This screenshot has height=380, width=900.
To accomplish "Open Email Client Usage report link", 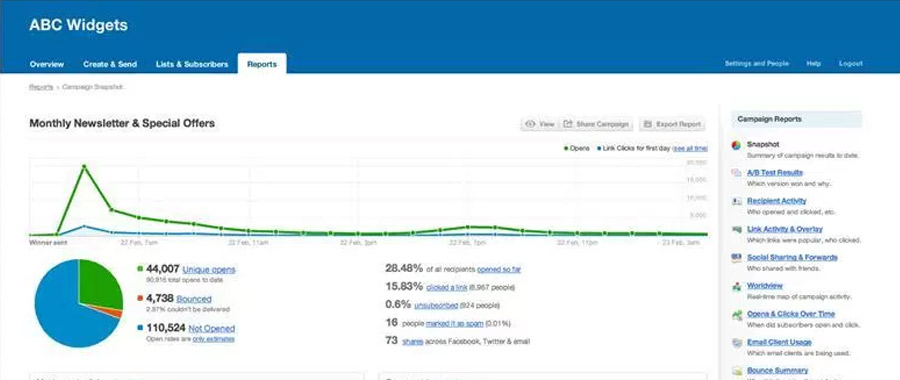I will 779,342.
